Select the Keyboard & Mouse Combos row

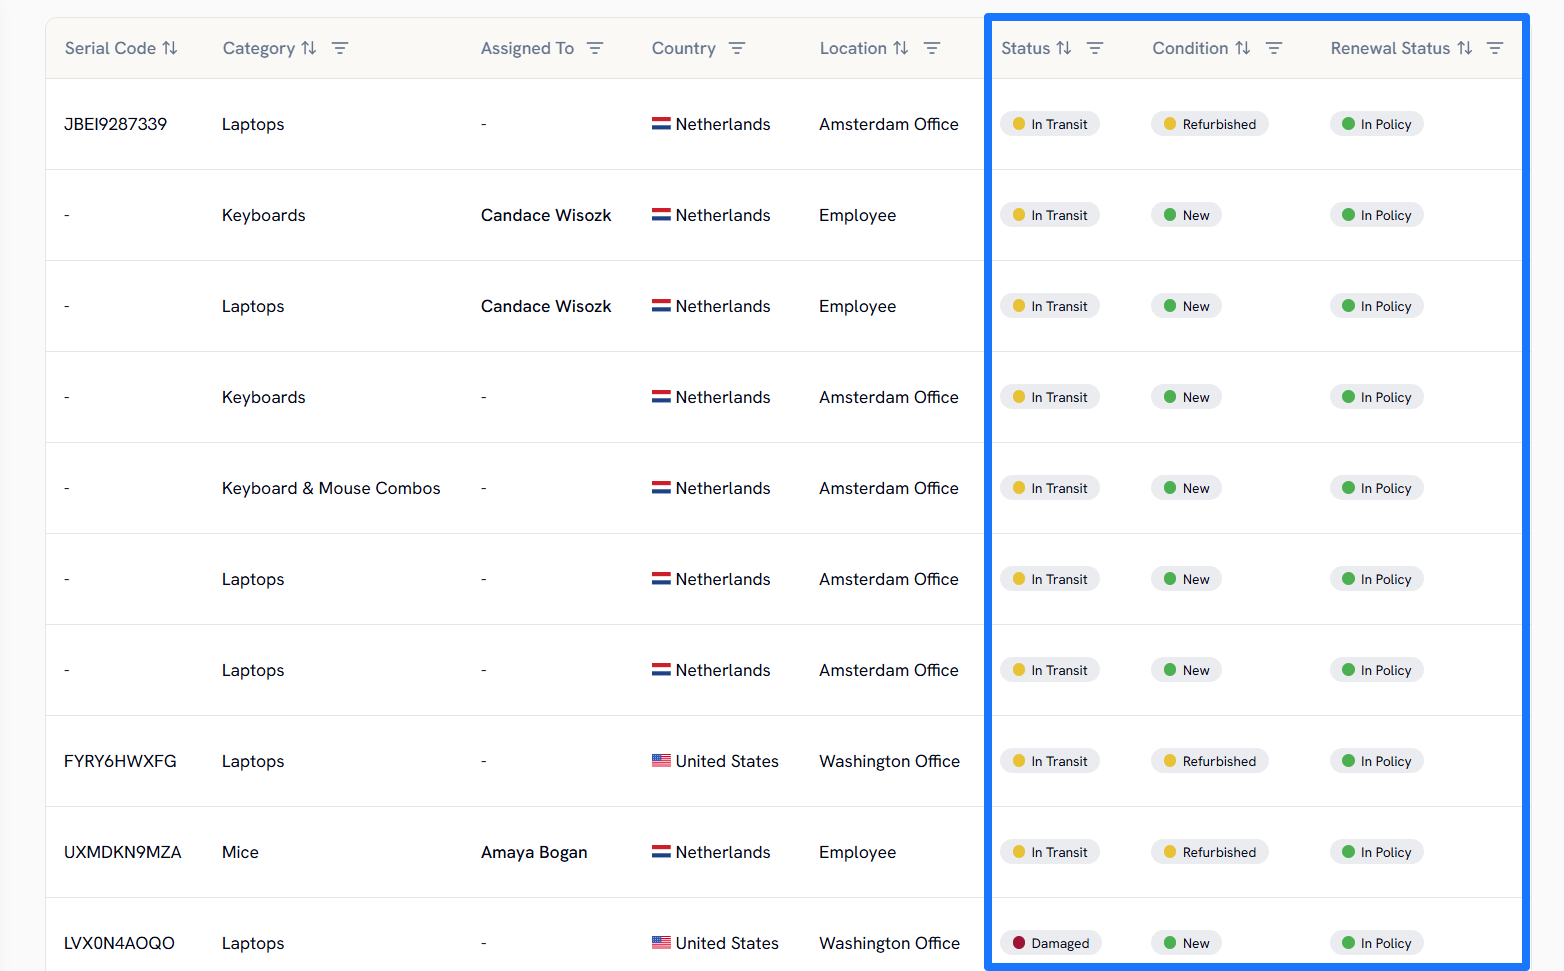click(331, 488)
